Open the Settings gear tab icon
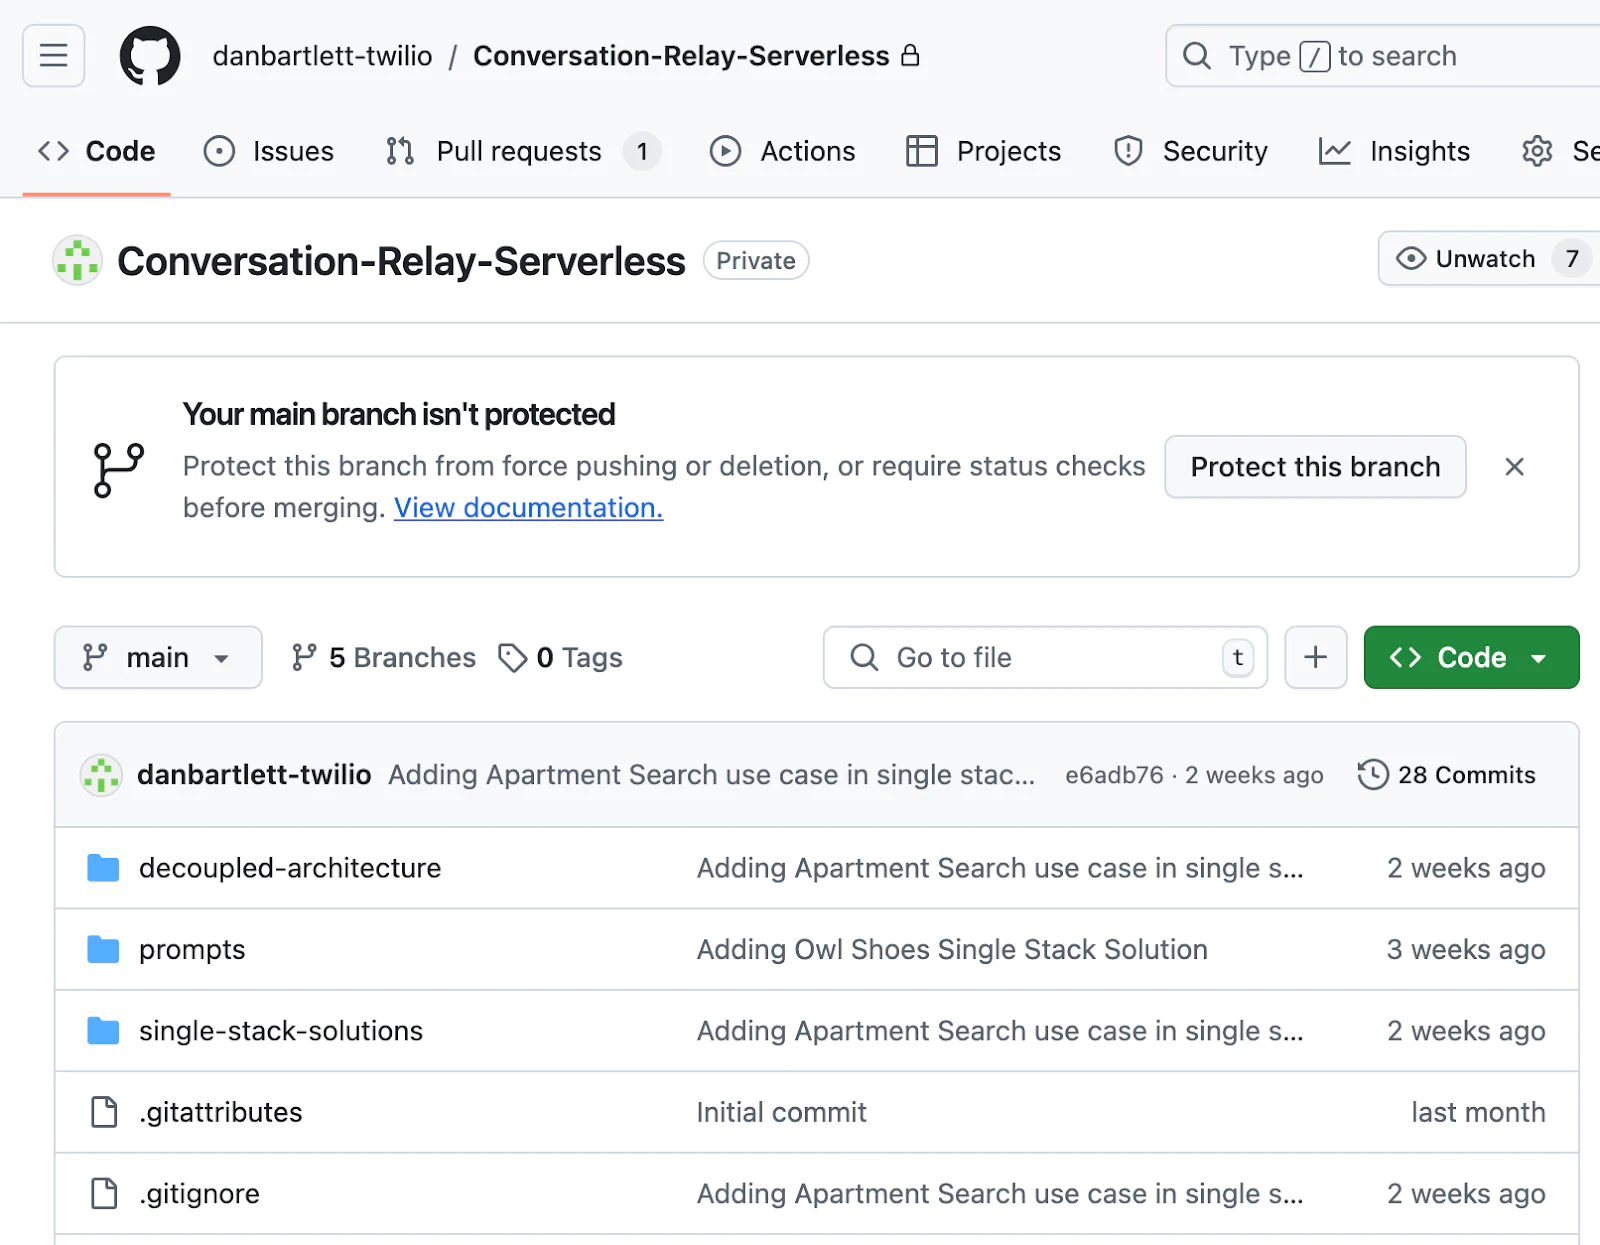Viewport: 1600px width, 1245px height. [x=1537, y=151]
